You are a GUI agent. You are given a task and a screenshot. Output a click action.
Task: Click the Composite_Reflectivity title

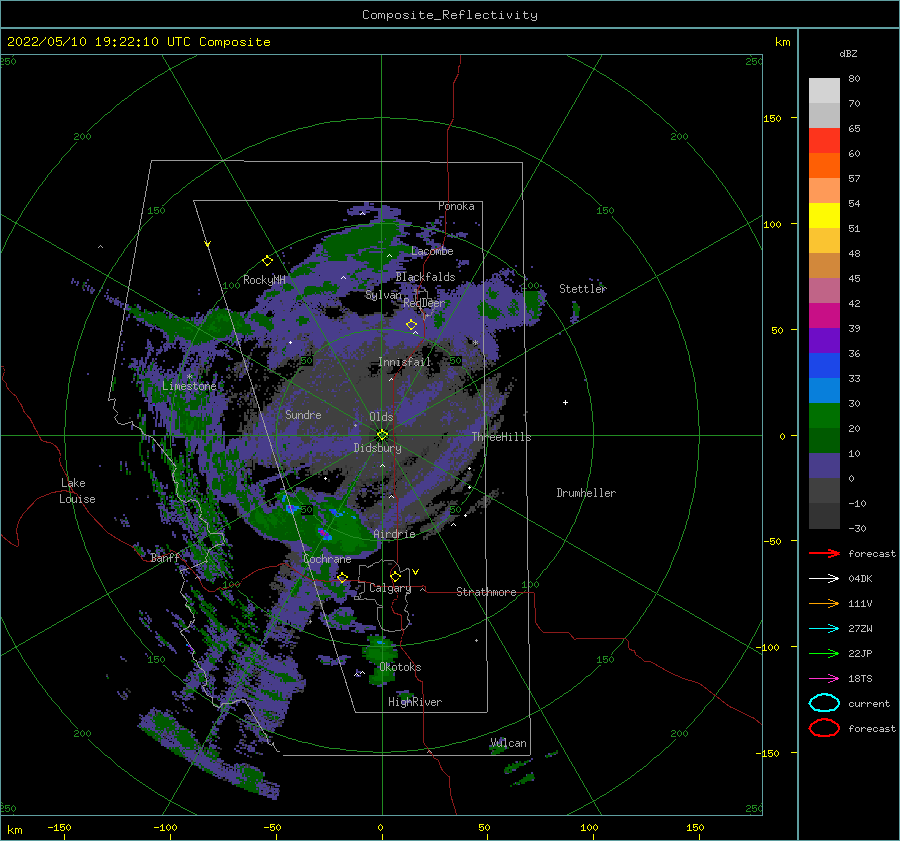450,15
